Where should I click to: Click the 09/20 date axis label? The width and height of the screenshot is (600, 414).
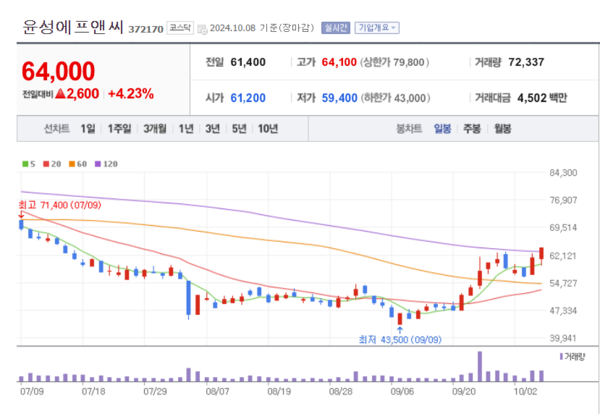(463, 392)
